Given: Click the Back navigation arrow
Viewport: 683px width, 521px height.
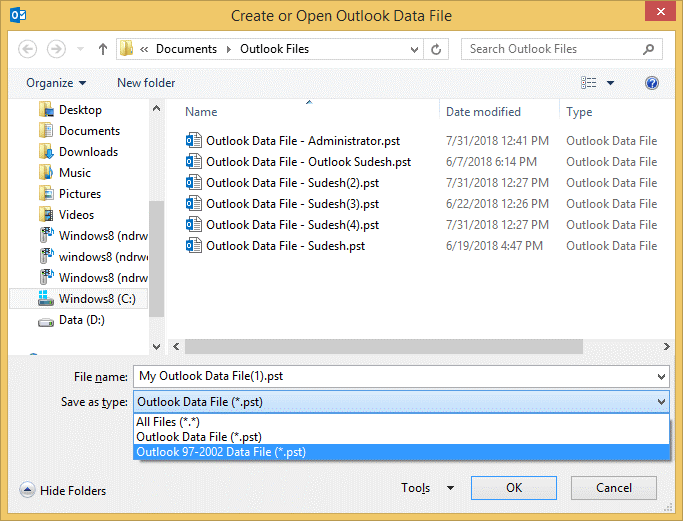Looking at the screenshot, I should (x=27, y=49).
